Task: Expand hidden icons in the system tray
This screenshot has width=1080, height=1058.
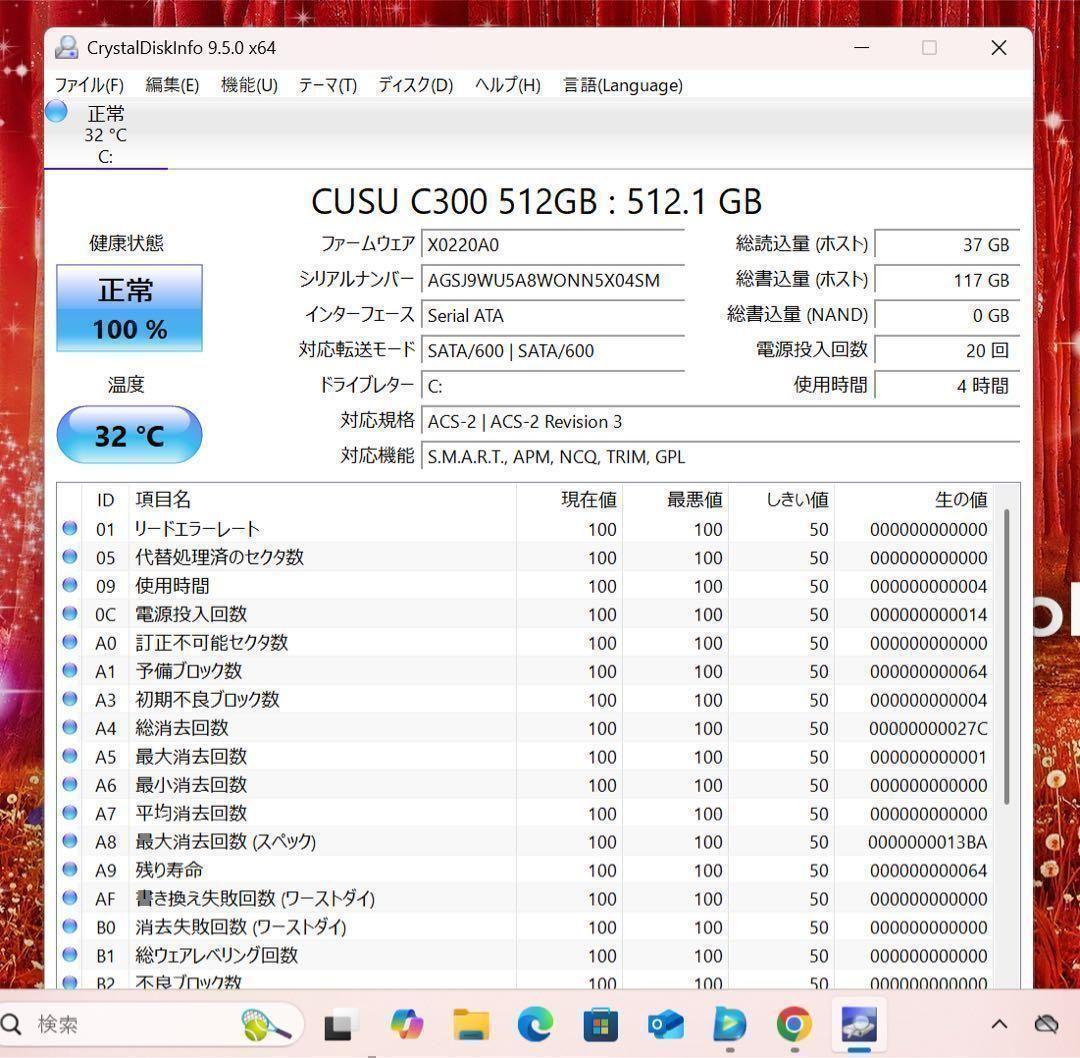Action: pyautogui.click(x=998, y=1024)
